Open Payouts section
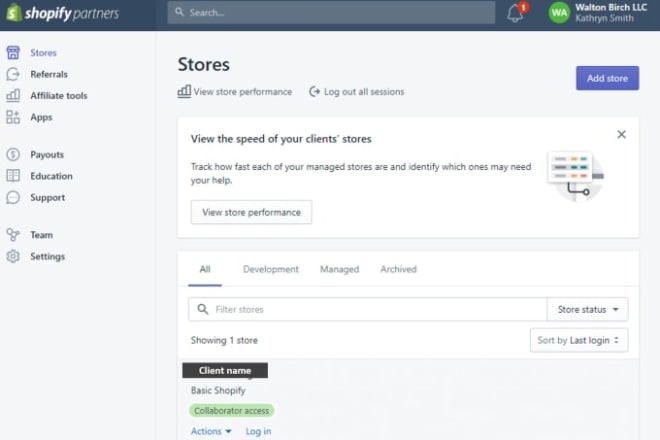 [47, 155]
